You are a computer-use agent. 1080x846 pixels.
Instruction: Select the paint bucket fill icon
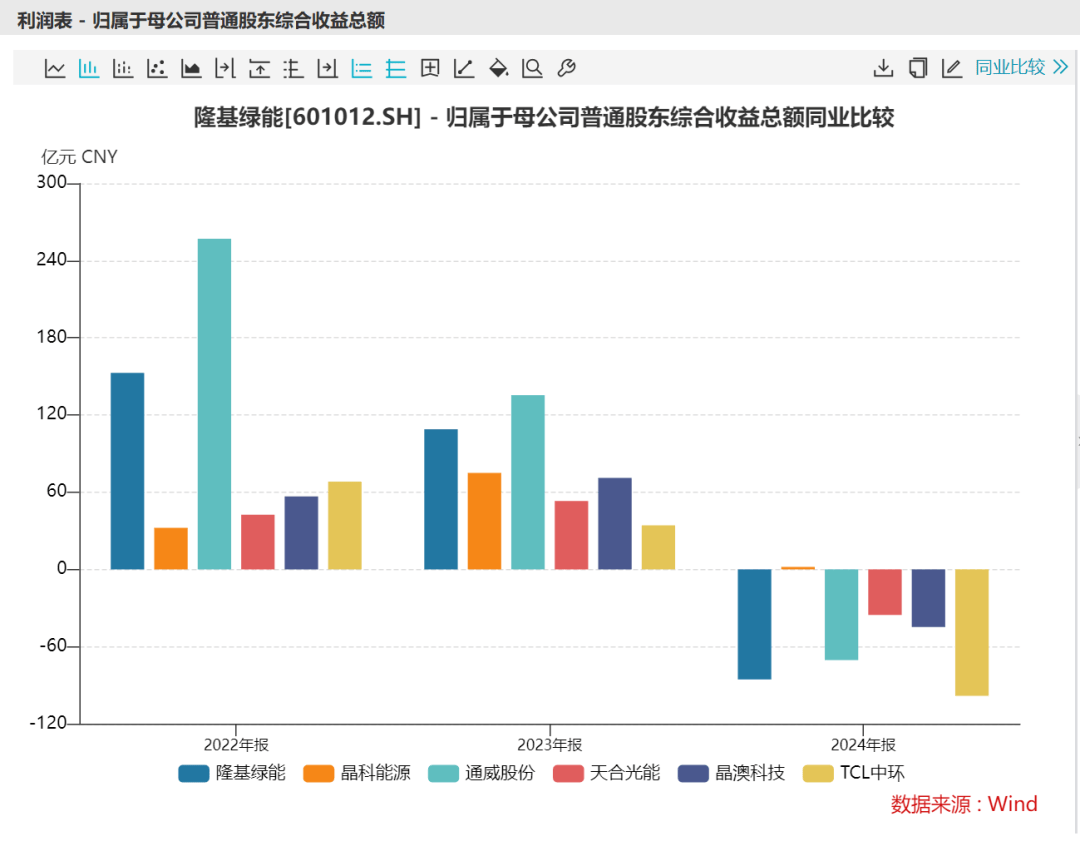click(x=497, y=68)
